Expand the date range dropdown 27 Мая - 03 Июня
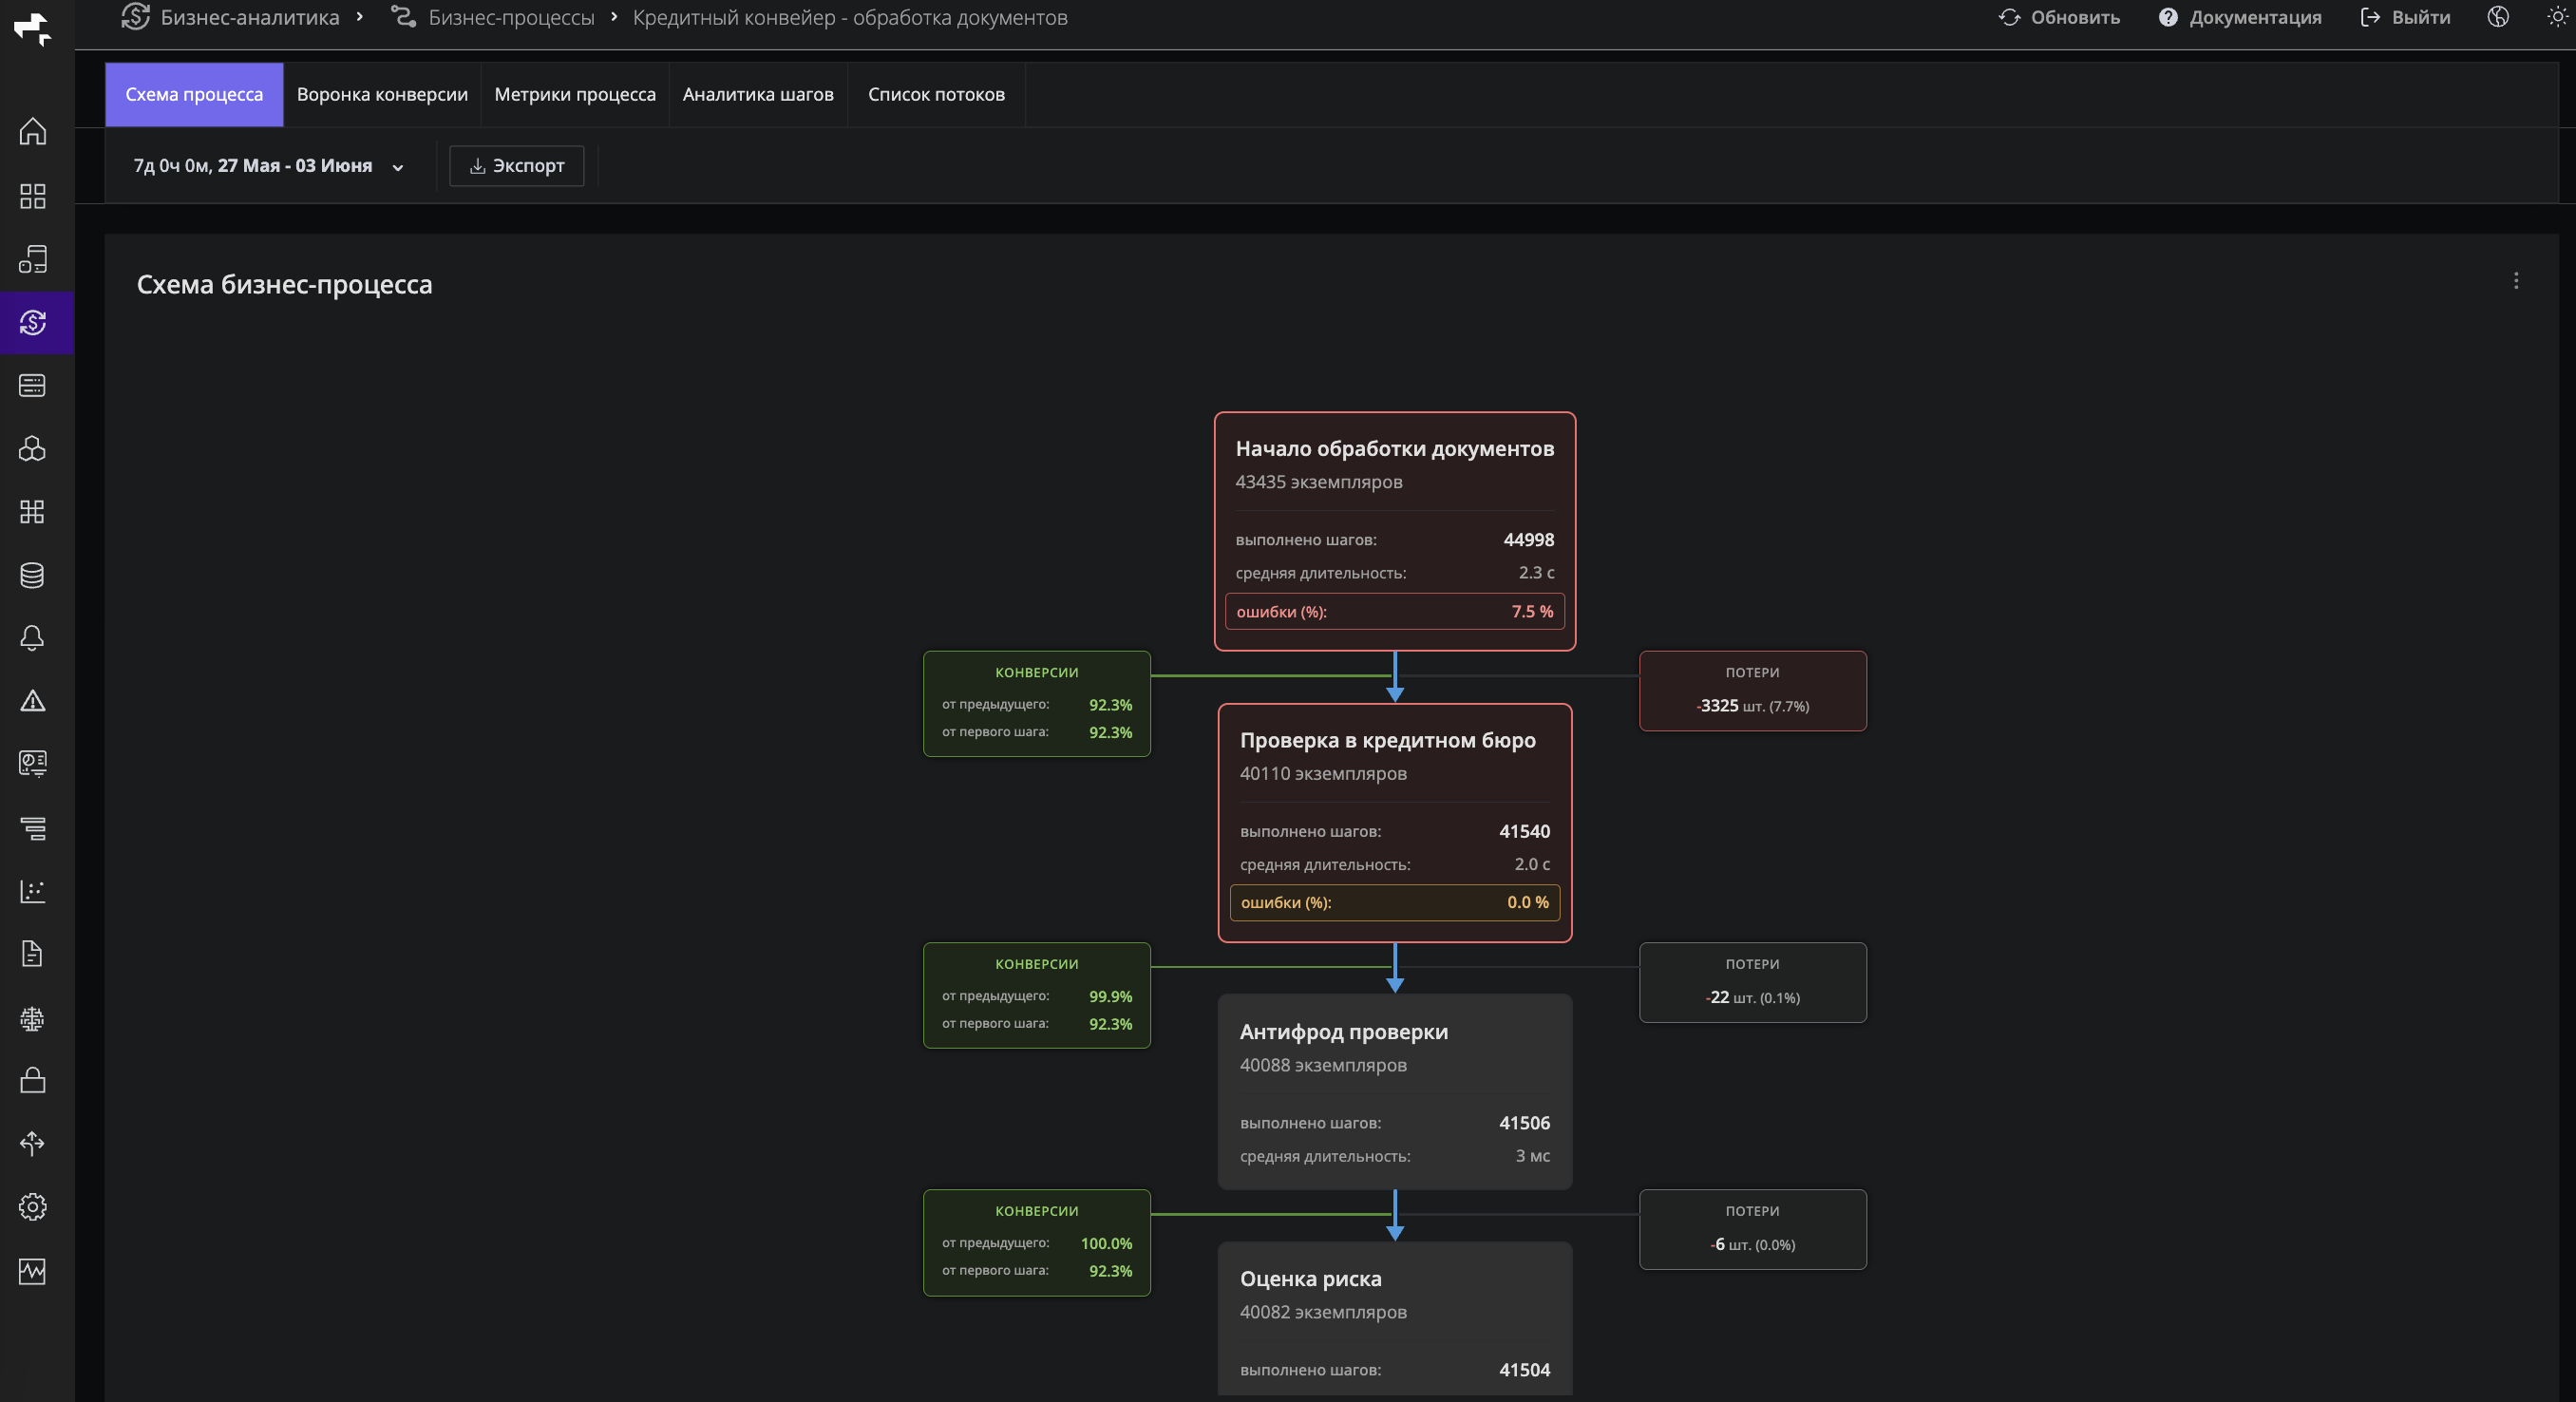 point(268,166)
